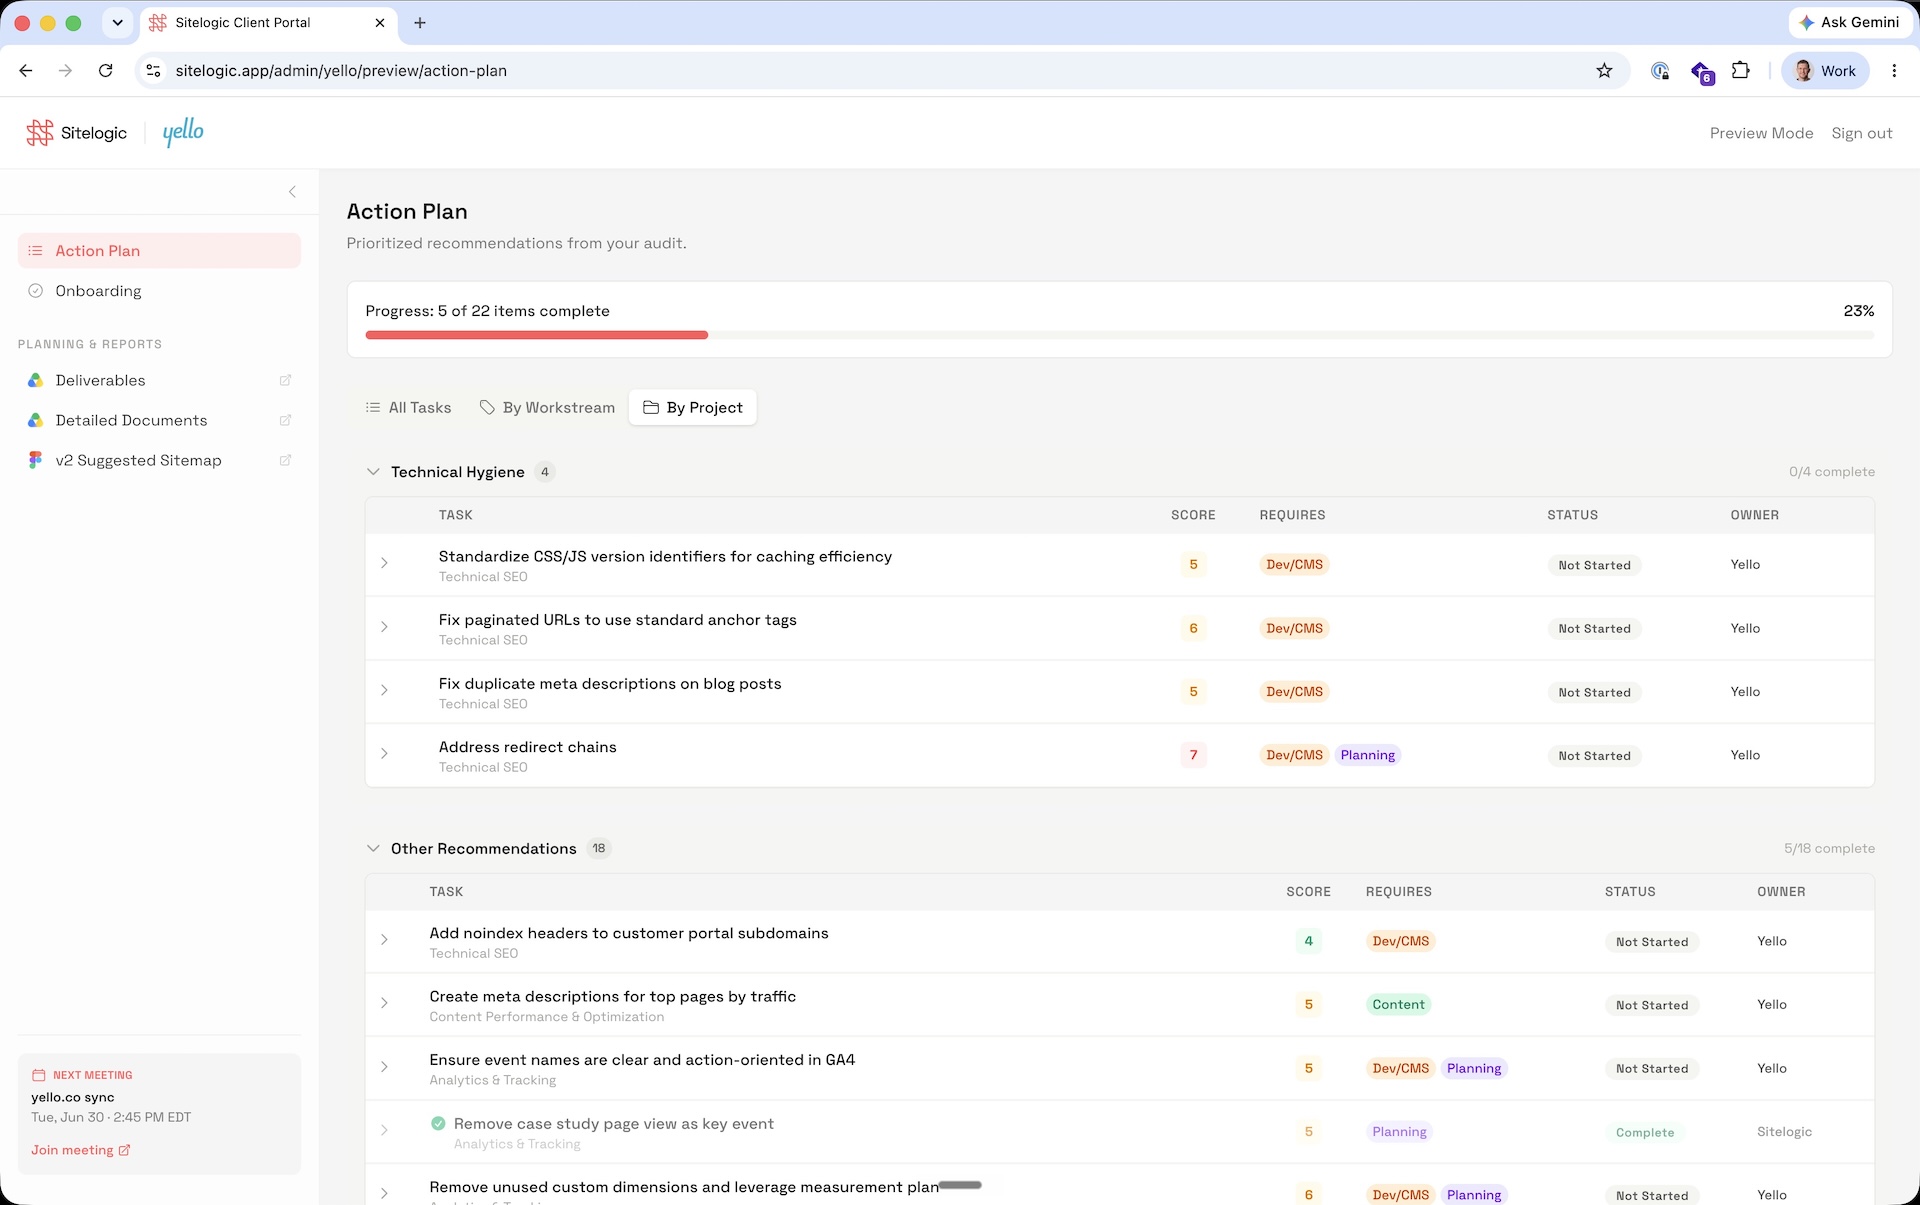Click the Complete status on Remove case study row
The image size is (1920, 1205).
(x=1645, y=1132)
